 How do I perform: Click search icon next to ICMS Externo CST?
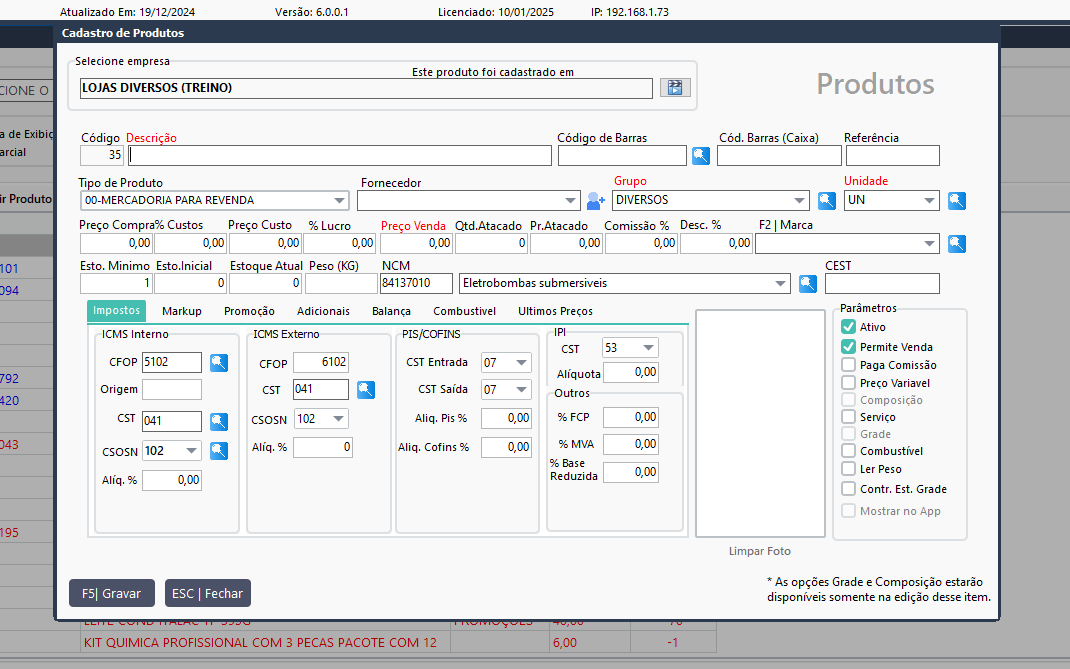click(x=367, y=389)
